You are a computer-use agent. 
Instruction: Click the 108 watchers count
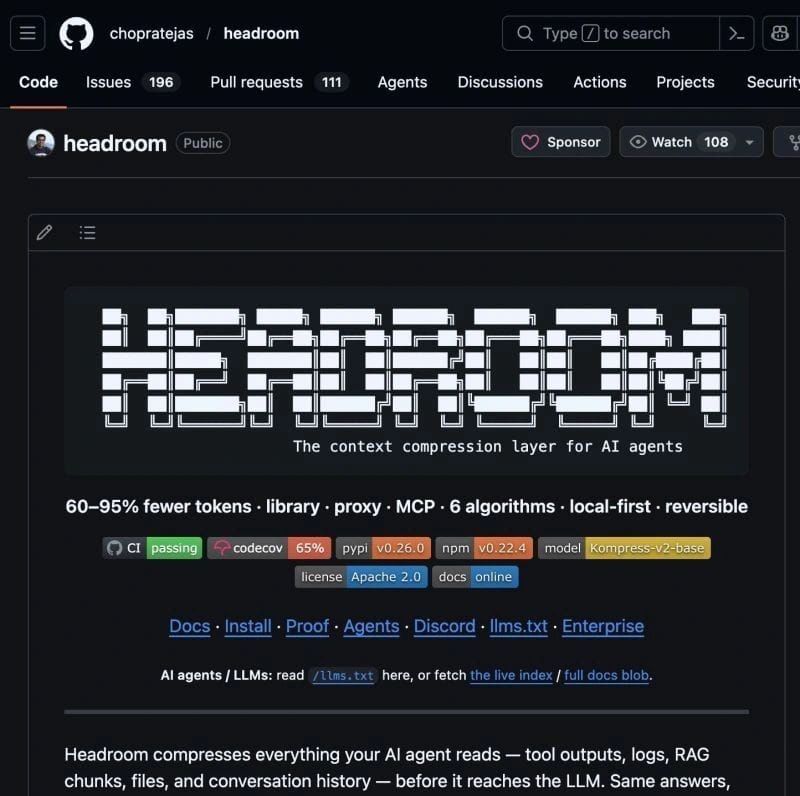coord(716,142)
